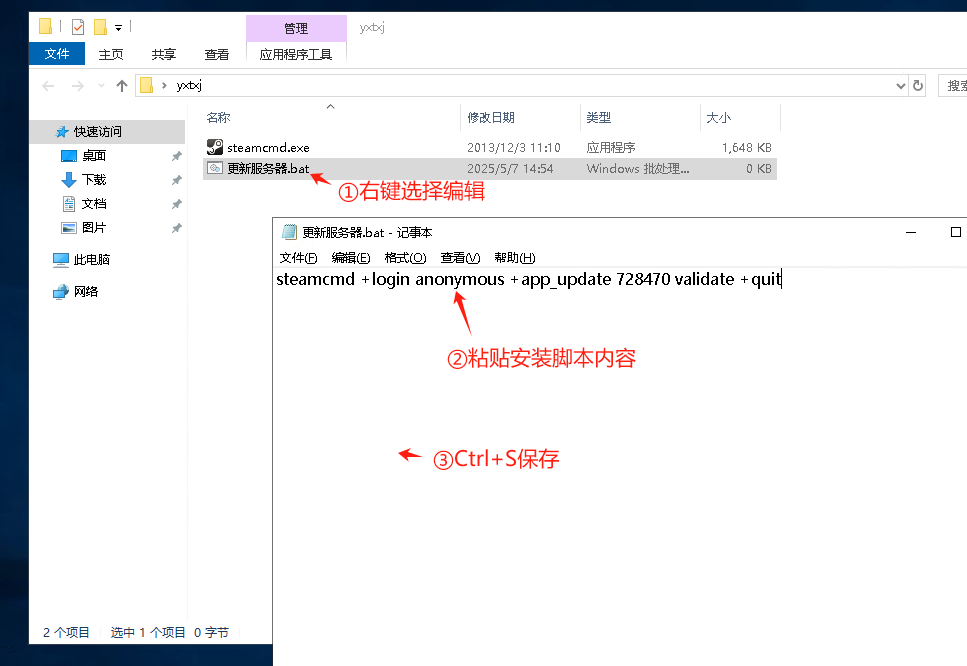Open Notepad's 查看(V) menu
967x666 pixels.
tap(460, 258)
